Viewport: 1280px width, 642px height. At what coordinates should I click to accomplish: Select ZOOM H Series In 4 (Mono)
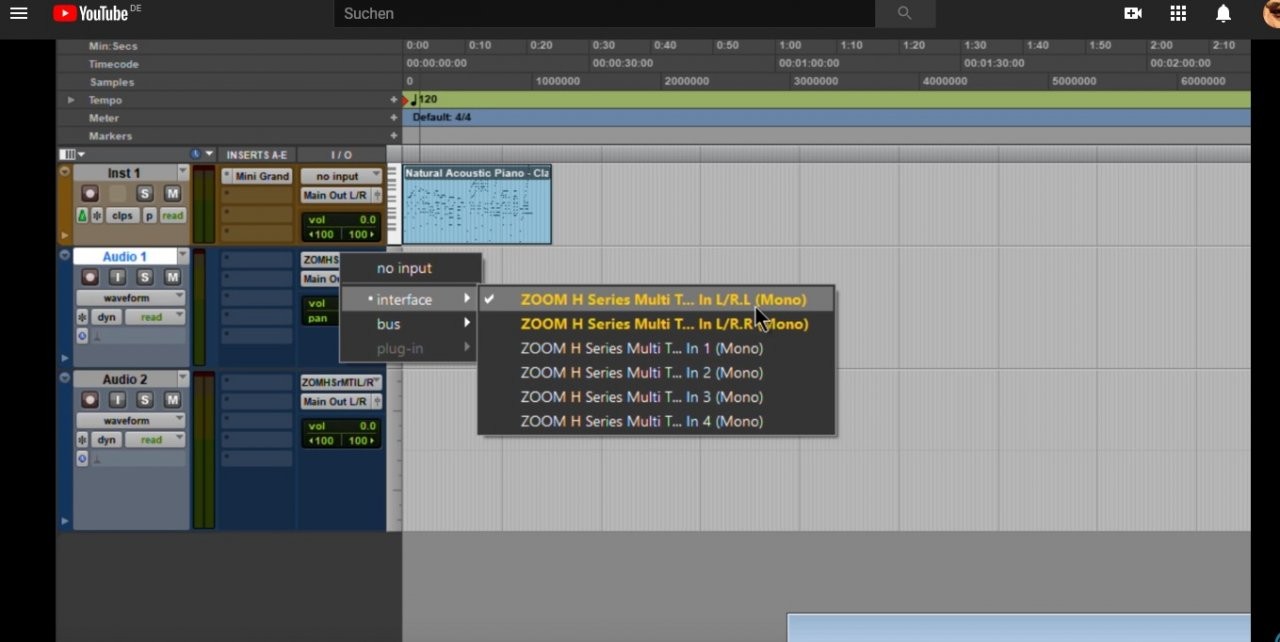click(657, 421)
